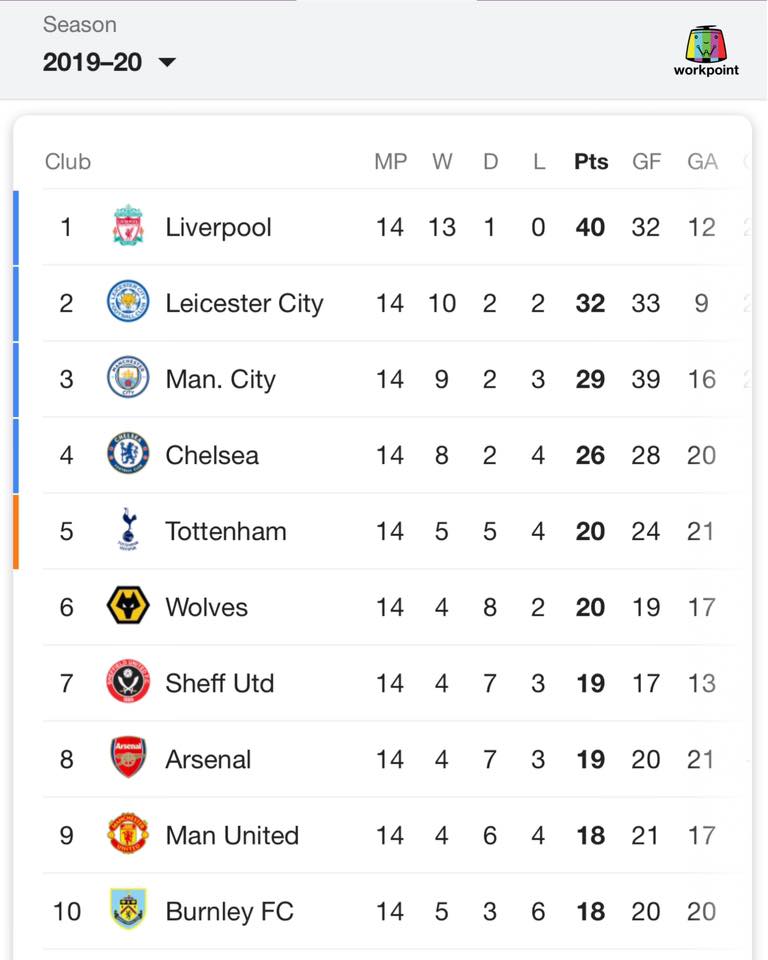This screenshot has height=960, width=768.
Task: Click the Arsenal cannon crest
Action: (x=128, y=757)
